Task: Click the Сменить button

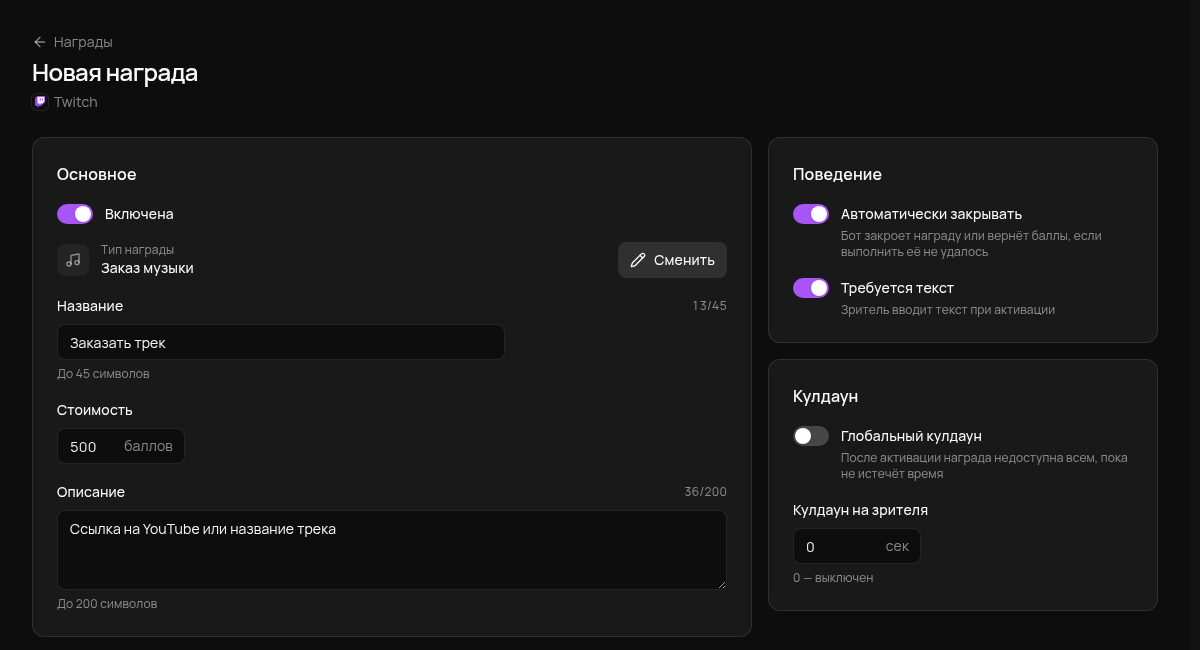Action: tap(672, 260)
